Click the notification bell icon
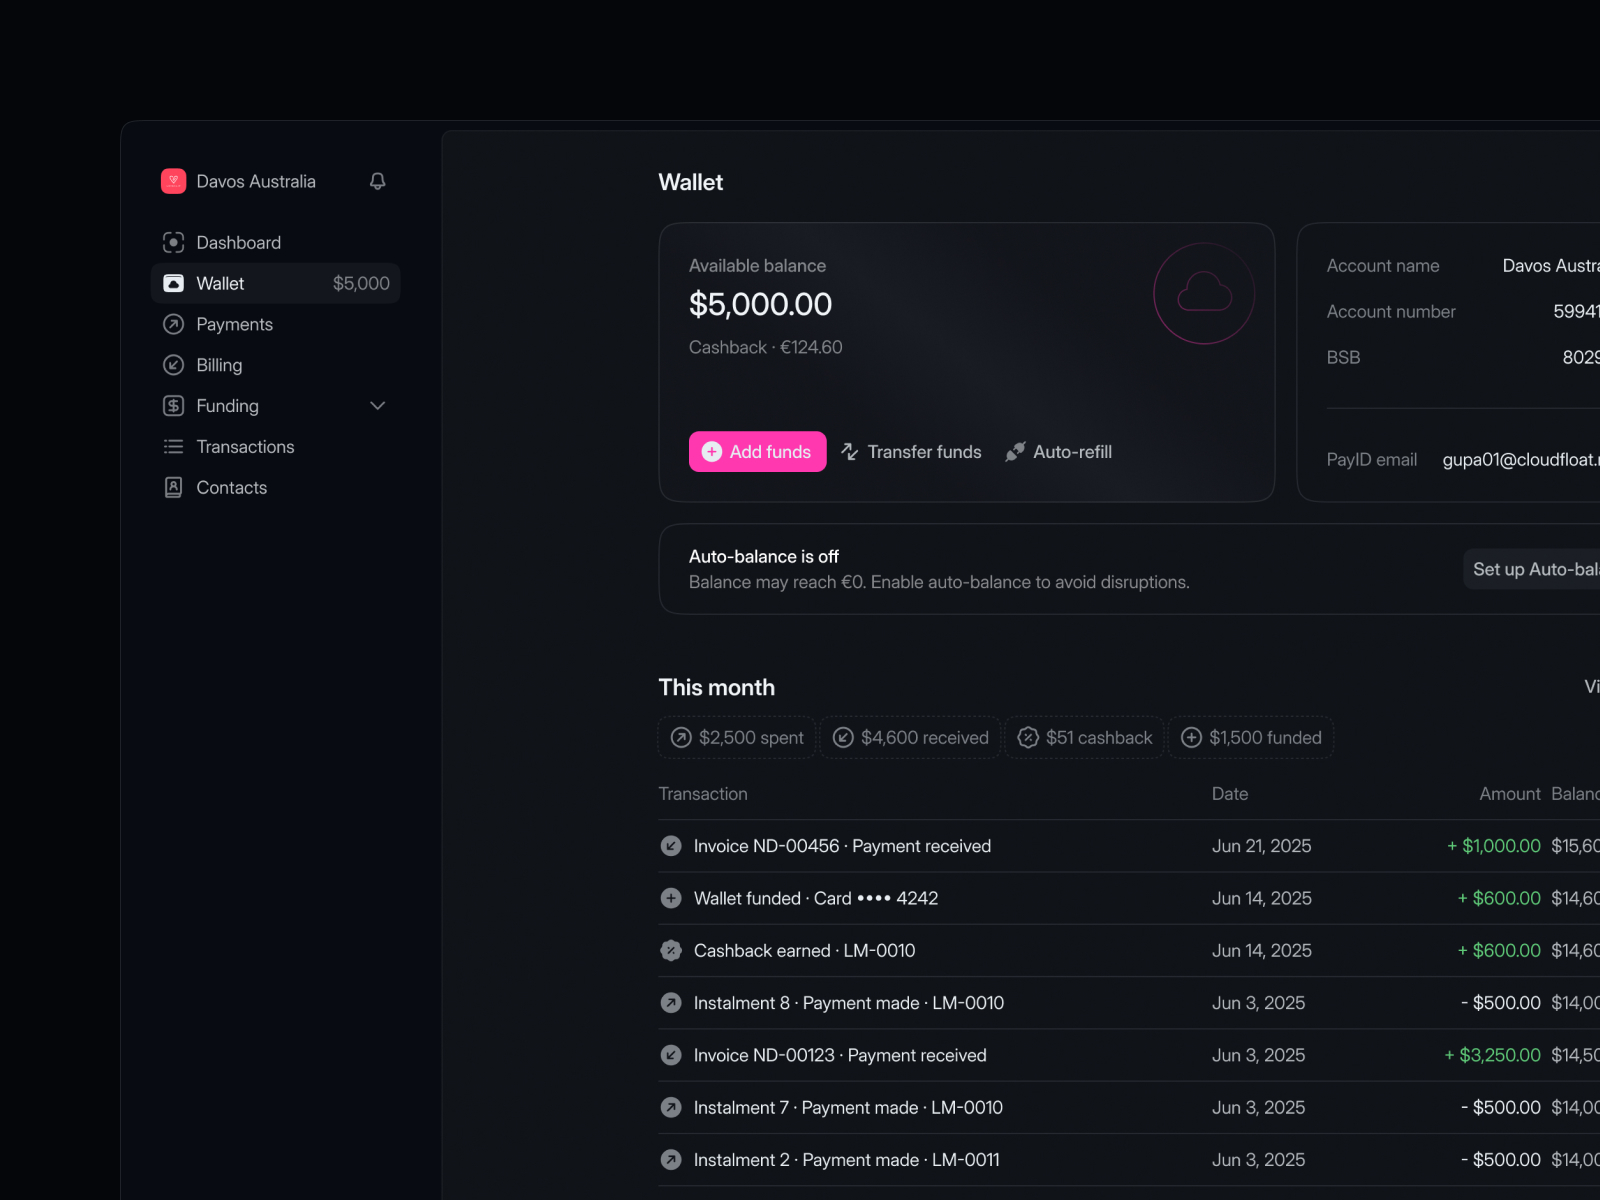 pos(377,181)
